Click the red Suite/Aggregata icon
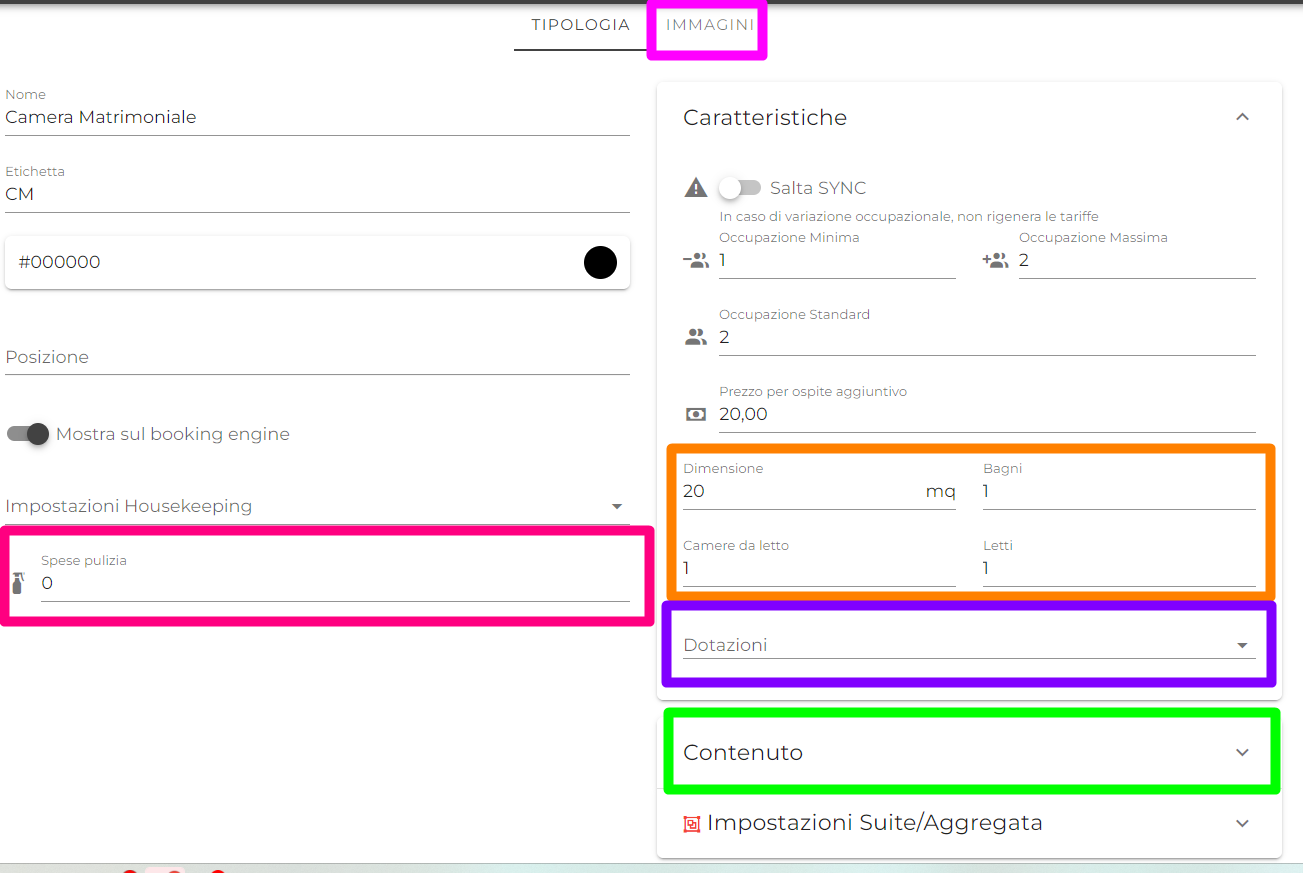Image resolution: width=1303 pixels, height=873 pixels. coord(692,824)
